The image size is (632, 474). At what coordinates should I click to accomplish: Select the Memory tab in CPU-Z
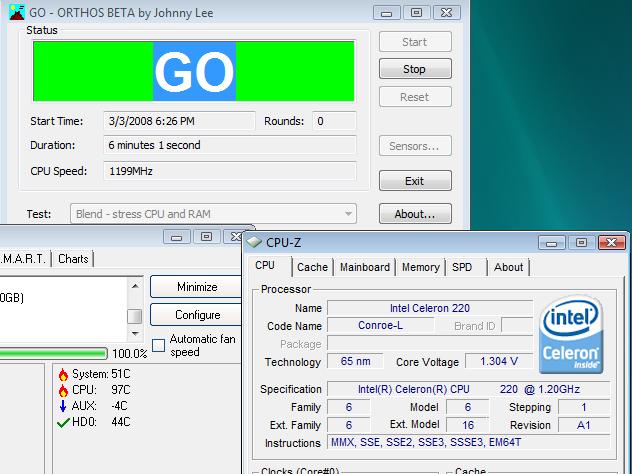(x=420, y=267)
